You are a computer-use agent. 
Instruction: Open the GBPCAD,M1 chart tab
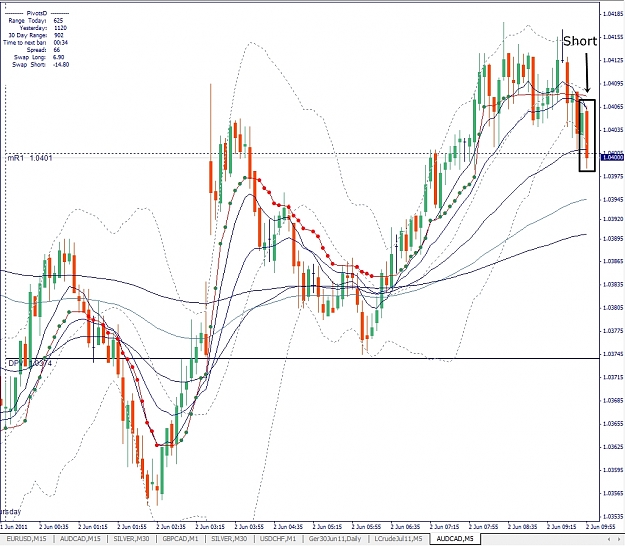180,539
